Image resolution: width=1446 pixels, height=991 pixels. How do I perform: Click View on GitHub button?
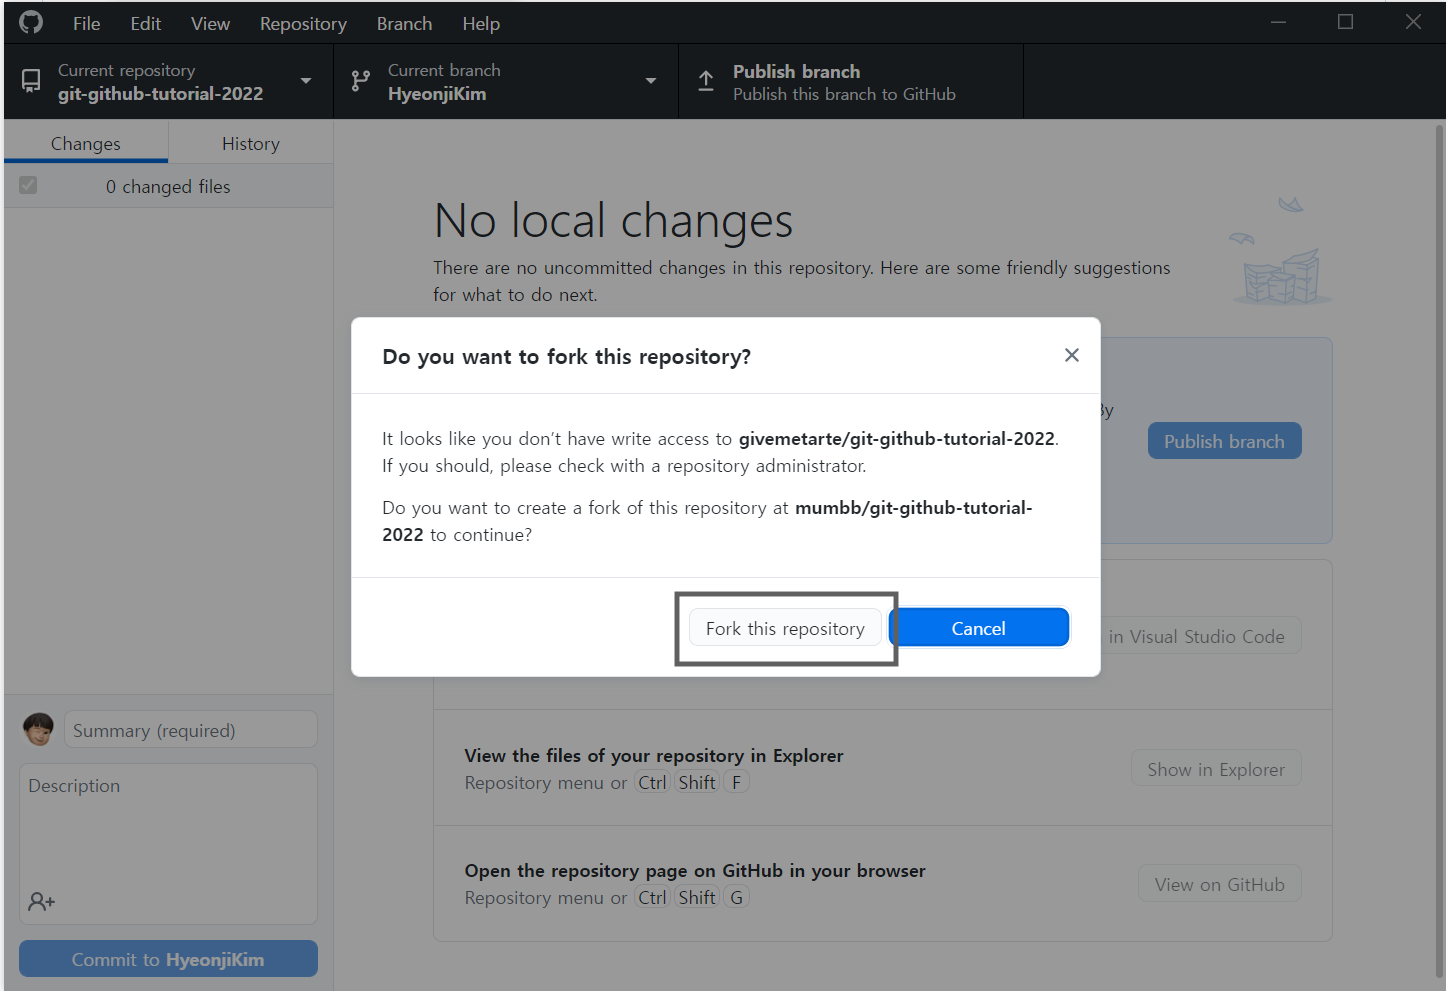(1219, 884)
